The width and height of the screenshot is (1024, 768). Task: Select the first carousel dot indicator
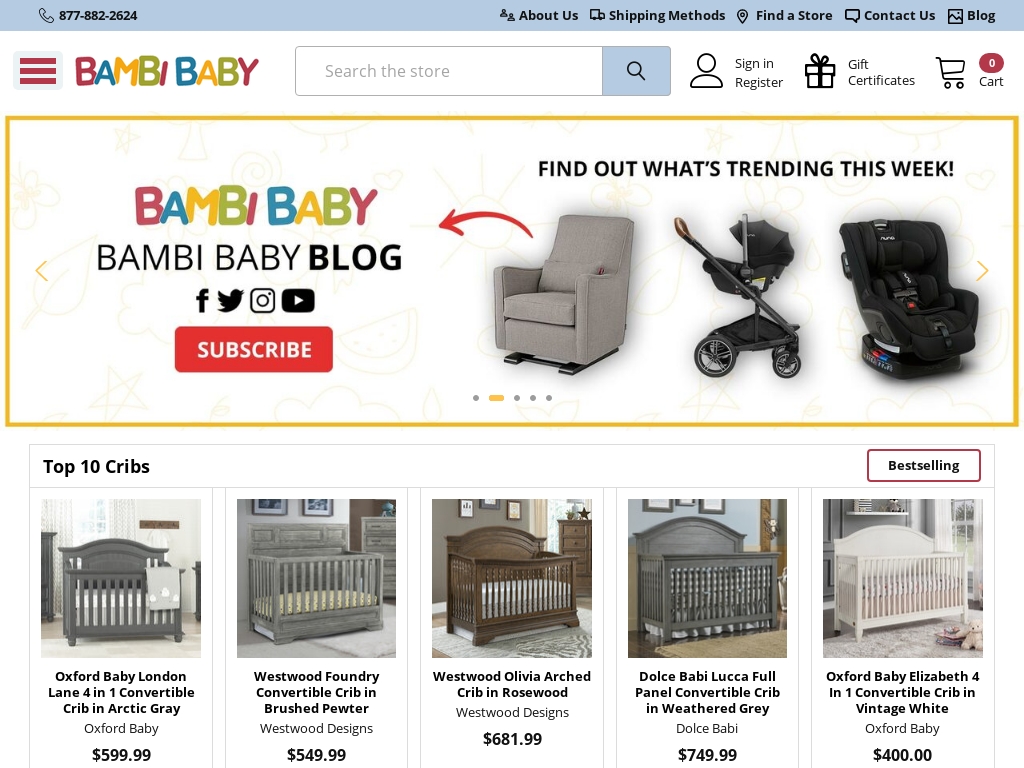[x=476, y=398]
